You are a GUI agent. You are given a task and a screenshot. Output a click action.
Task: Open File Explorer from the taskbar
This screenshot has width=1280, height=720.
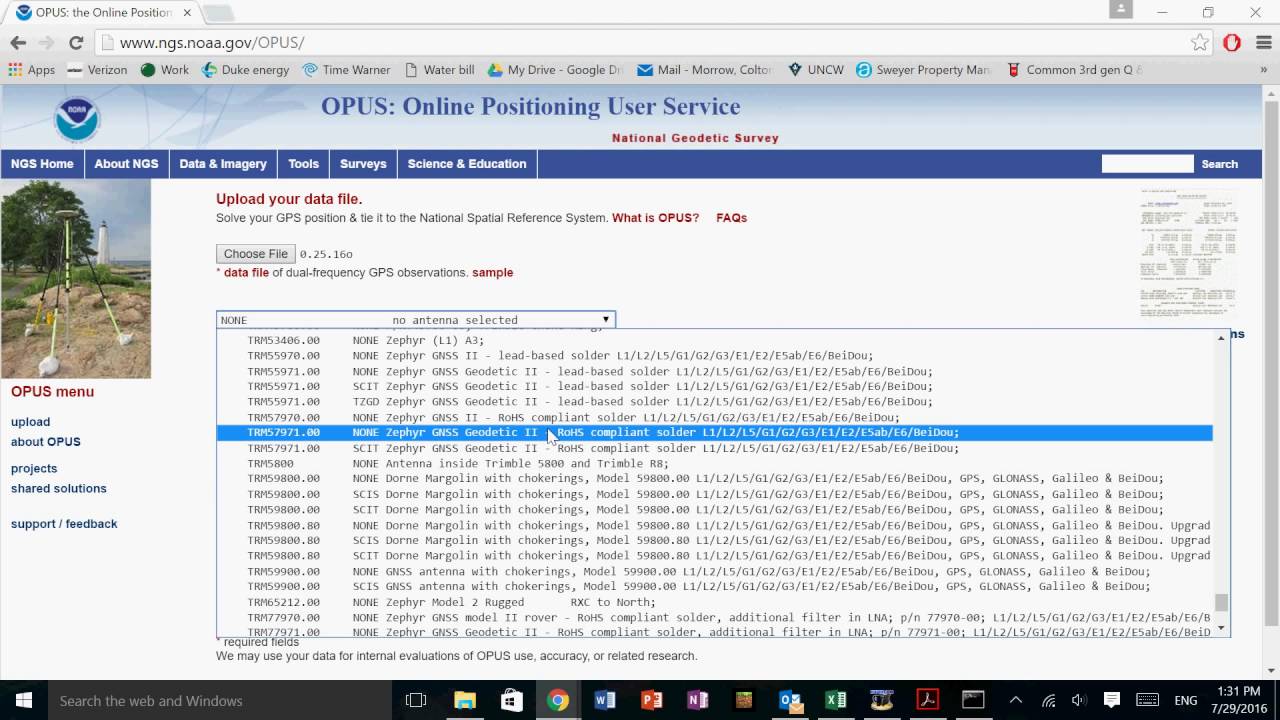[465, 700]
